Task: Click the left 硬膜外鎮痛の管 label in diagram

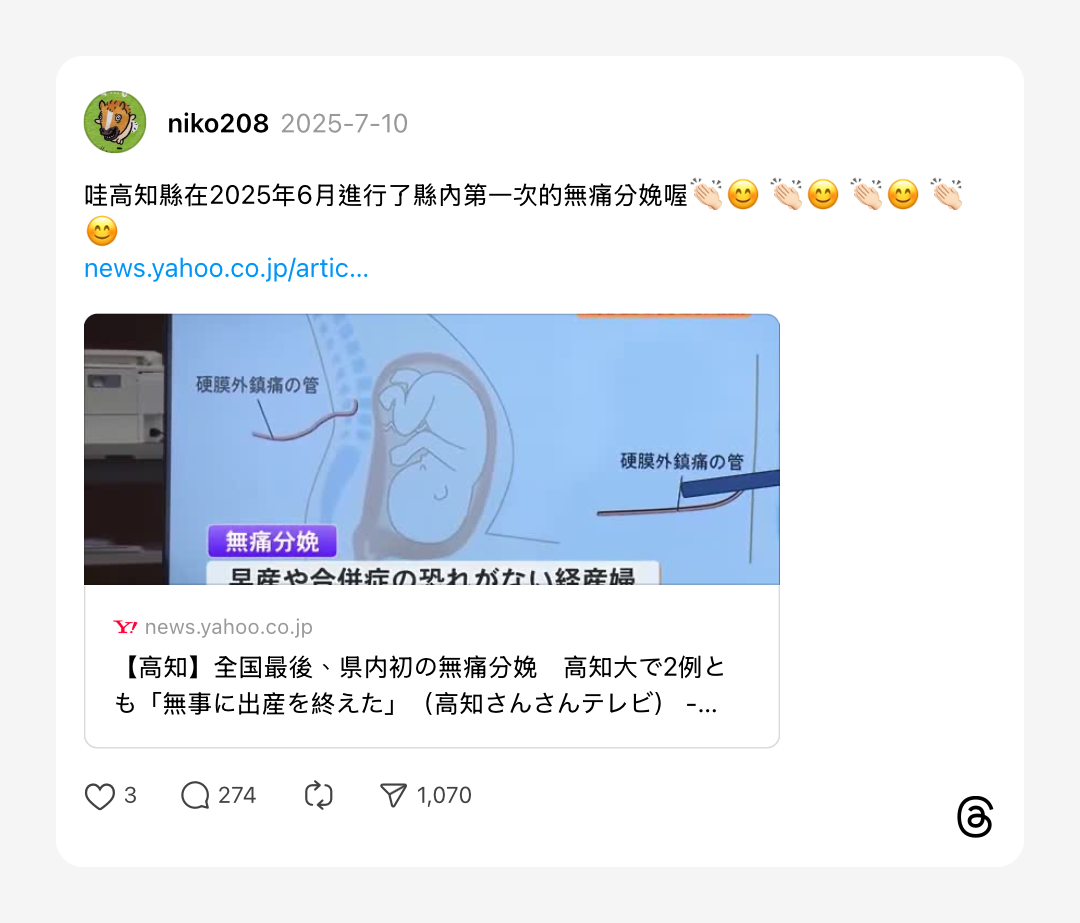Action: (257, 384)
